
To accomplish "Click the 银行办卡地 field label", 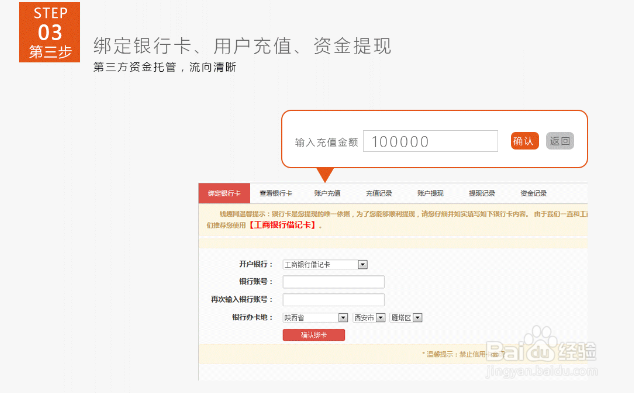I will click(252, 317).
